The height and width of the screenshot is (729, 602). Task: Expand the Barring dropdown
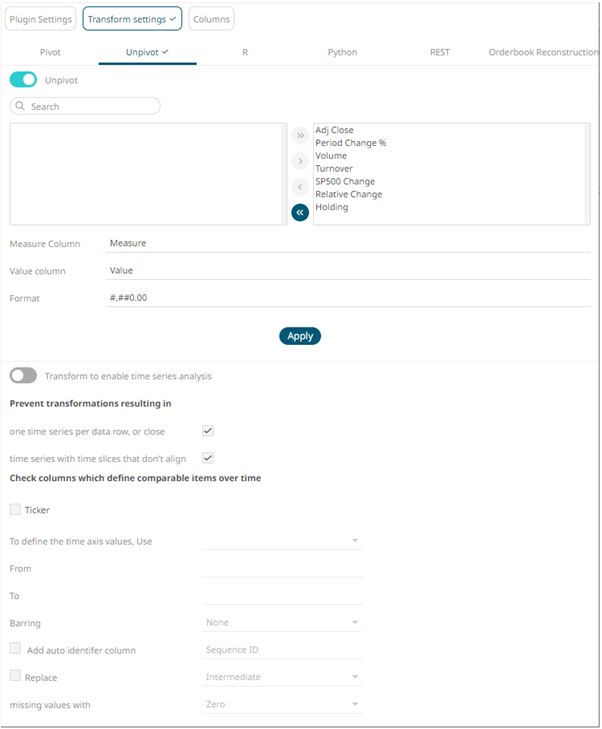point(282,622)
